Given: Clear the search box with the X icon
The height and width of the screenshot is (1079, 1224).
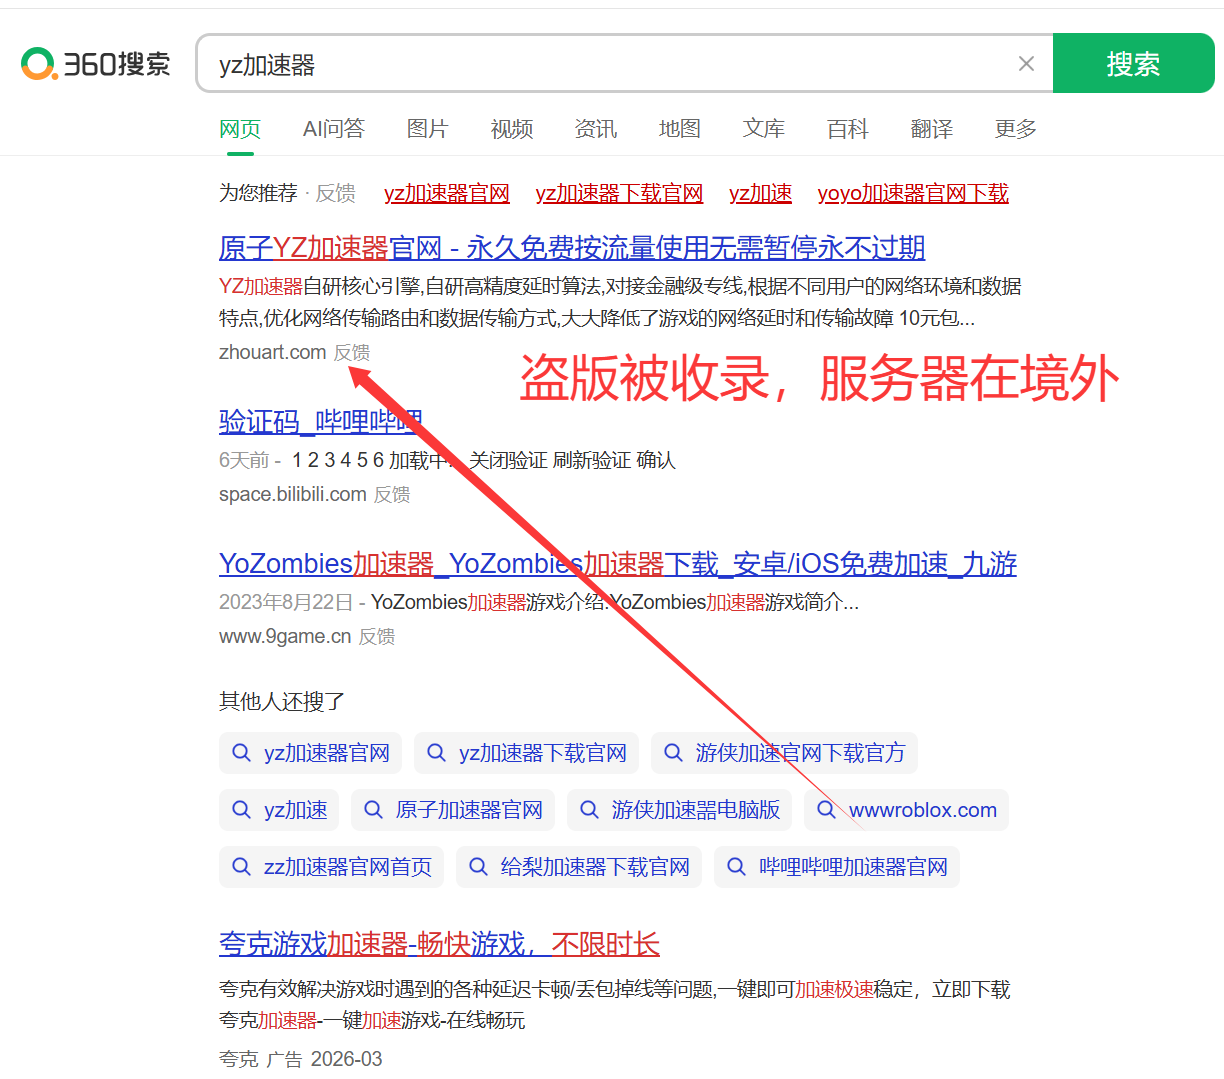Looking at the screenshot, I should [1026, 64].
